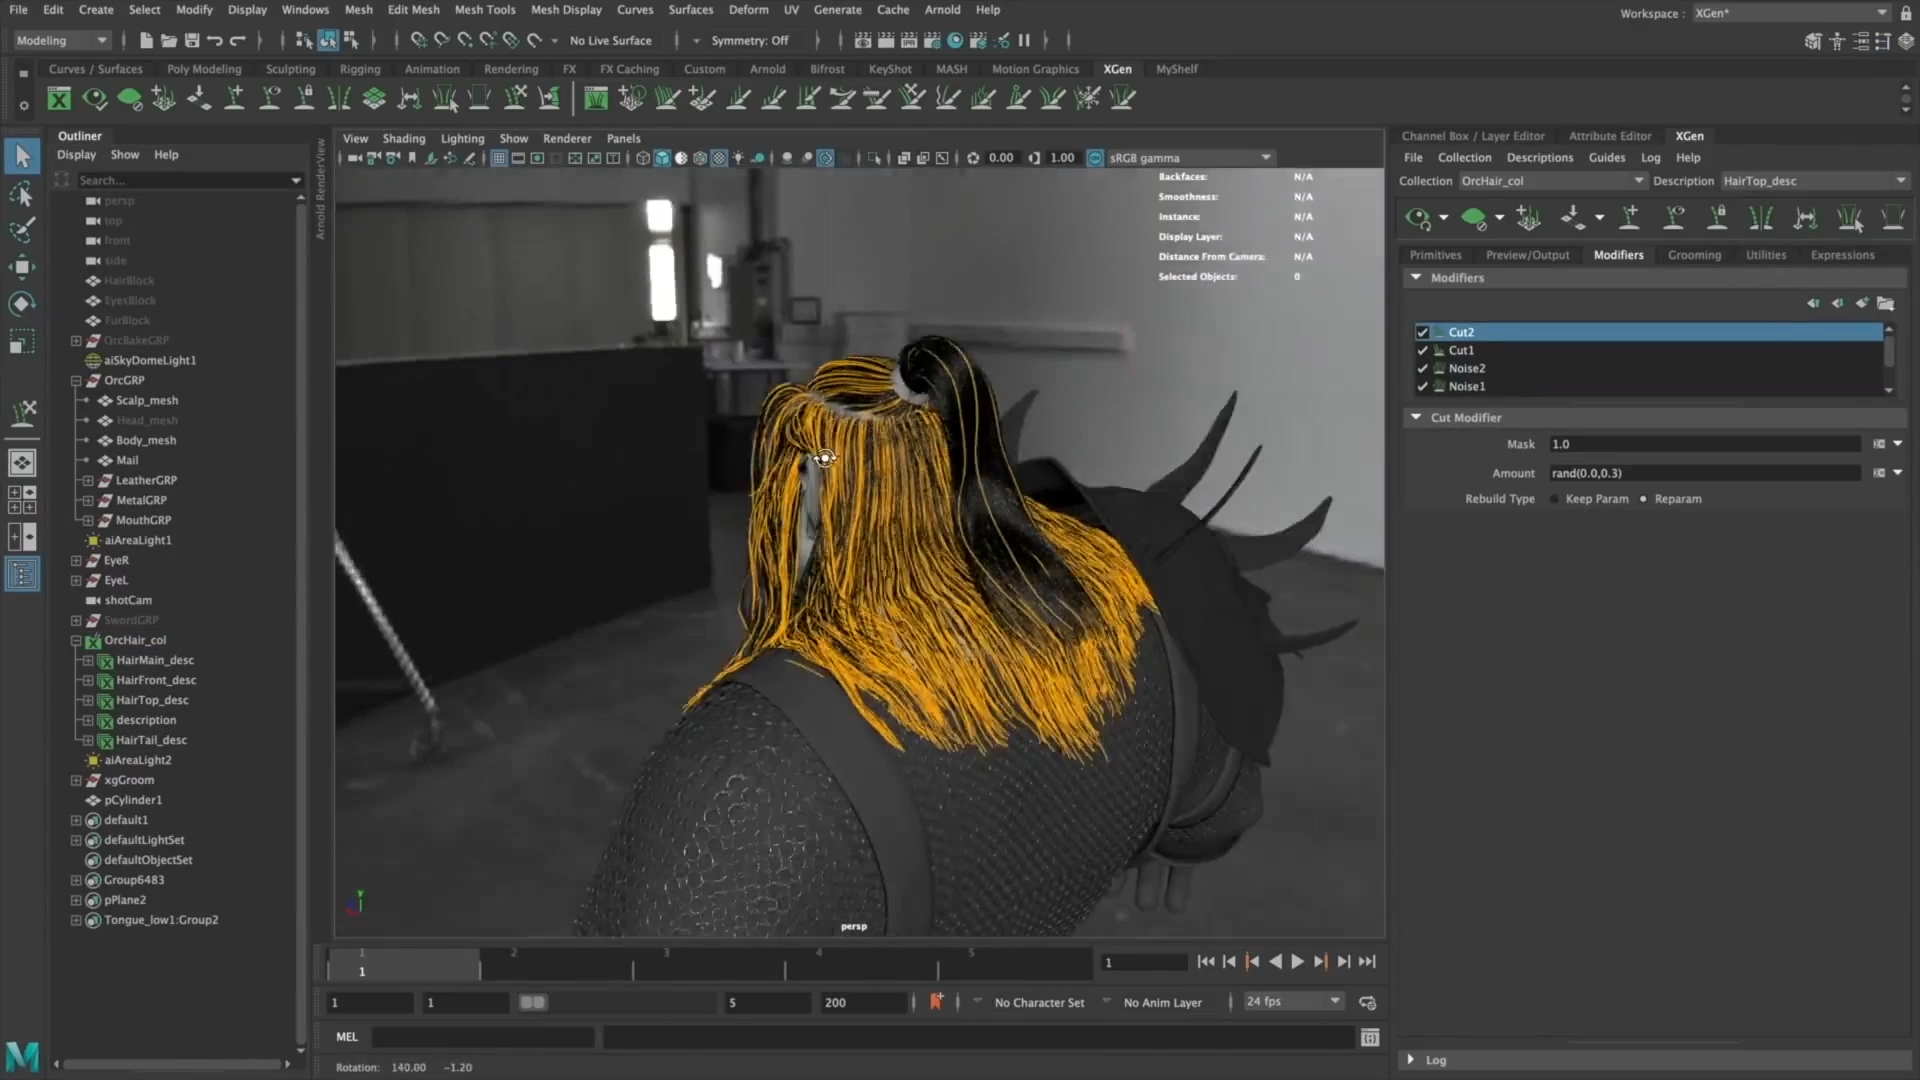Open the viewport Lighting menu
This screenshot has width=1920, height=1080.
coord(462,139)
